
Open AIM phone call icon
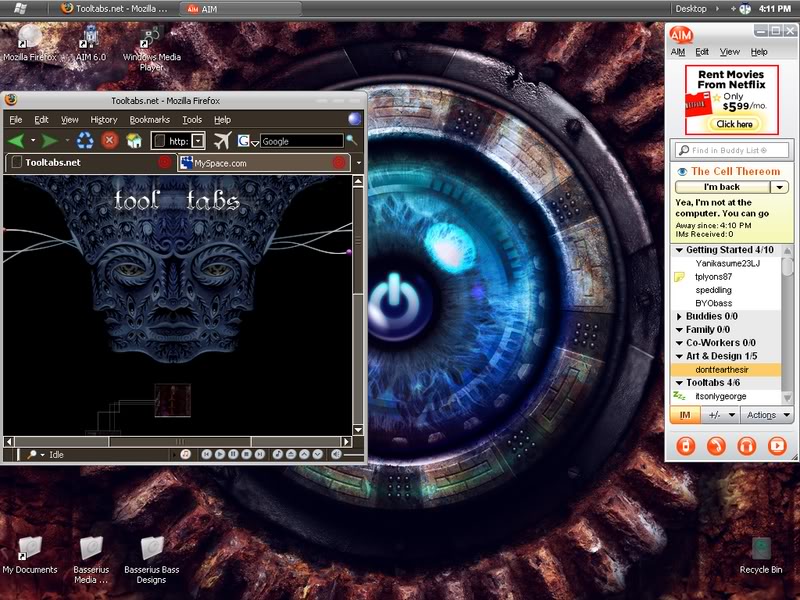click(x=716, y=445)
